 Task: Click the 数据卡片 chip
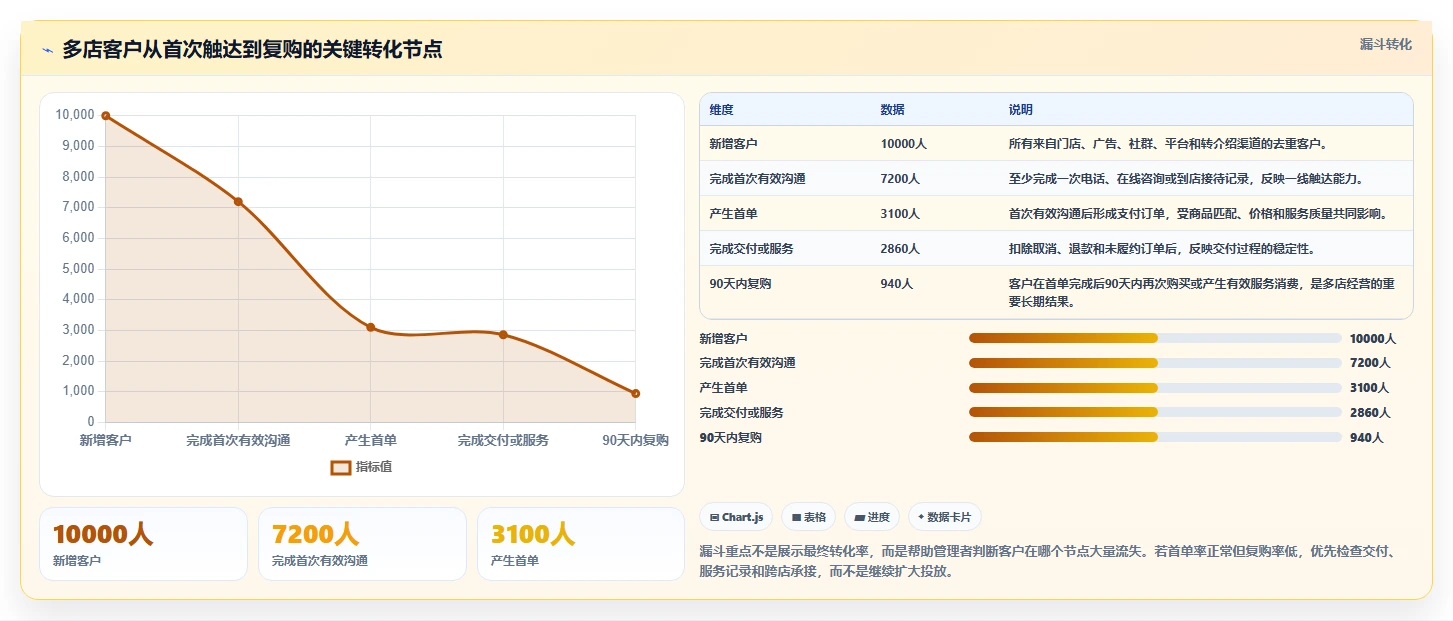[945, 517]
